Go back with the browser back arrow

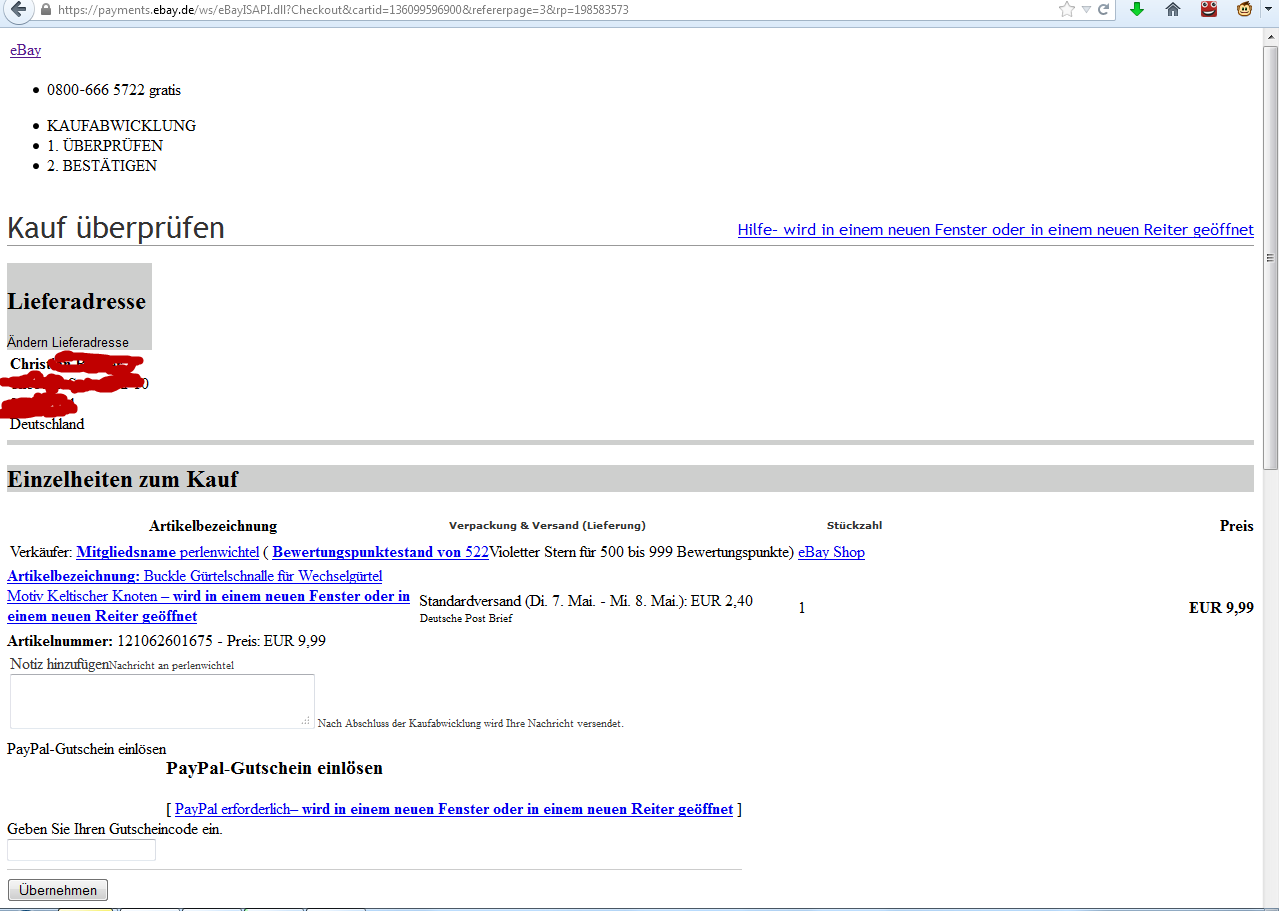tap(17, 9)
